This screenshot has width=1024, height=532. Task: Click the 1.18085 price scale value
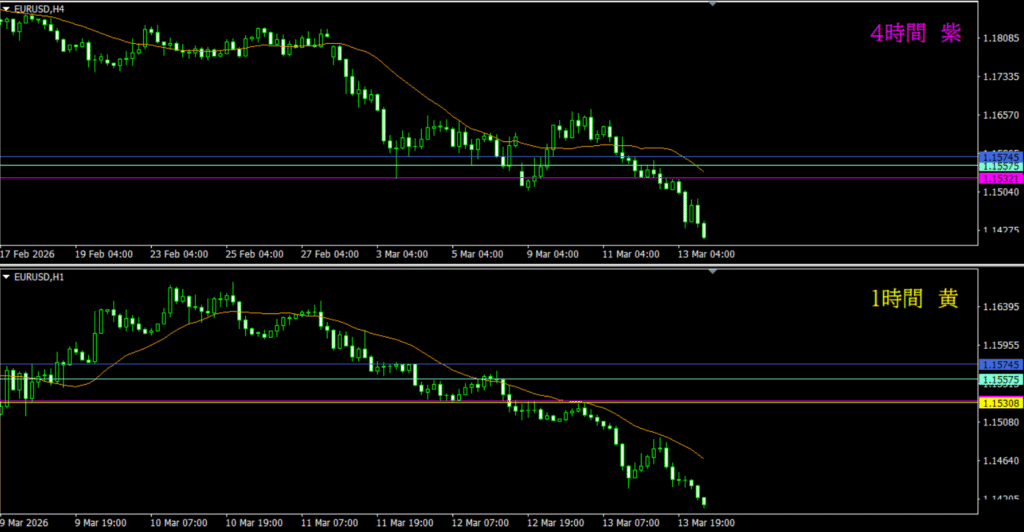coord(1001,39)
